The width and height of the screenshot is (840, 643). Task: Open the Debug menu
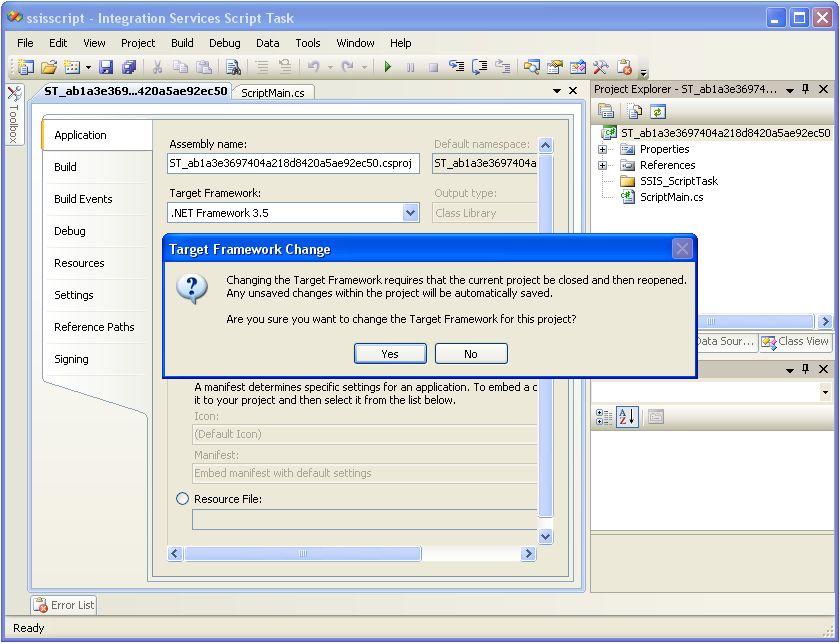224,43
